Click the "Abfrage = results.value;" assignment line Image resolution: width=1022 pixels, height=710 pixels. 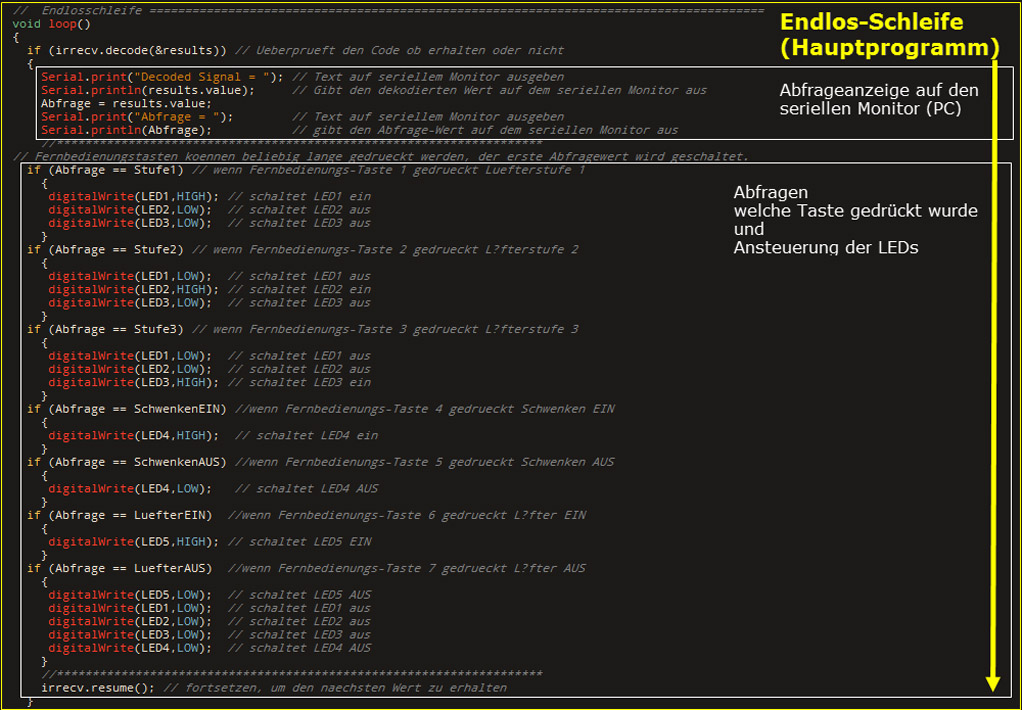pos(126,103)
